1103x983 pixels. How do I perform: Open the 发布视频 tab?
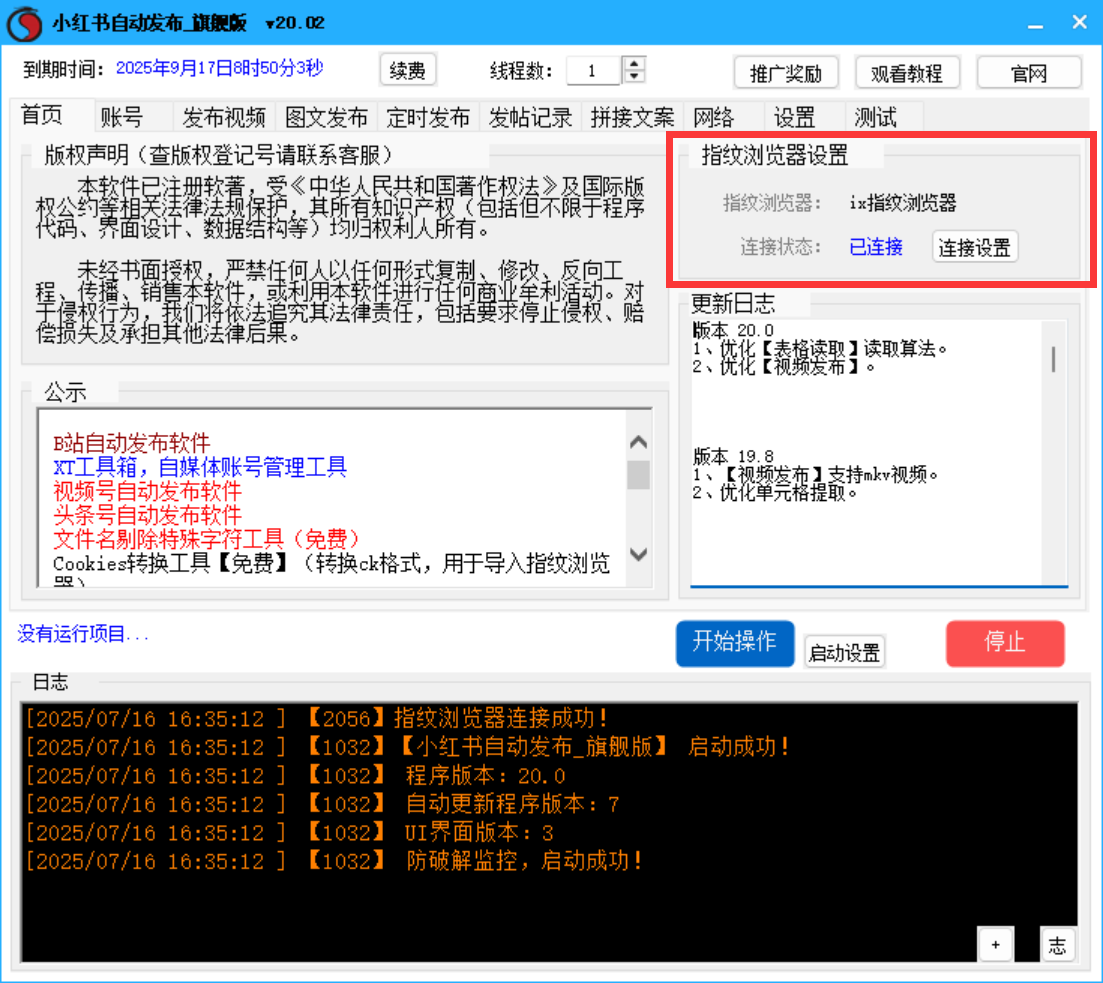coord(224,117)
